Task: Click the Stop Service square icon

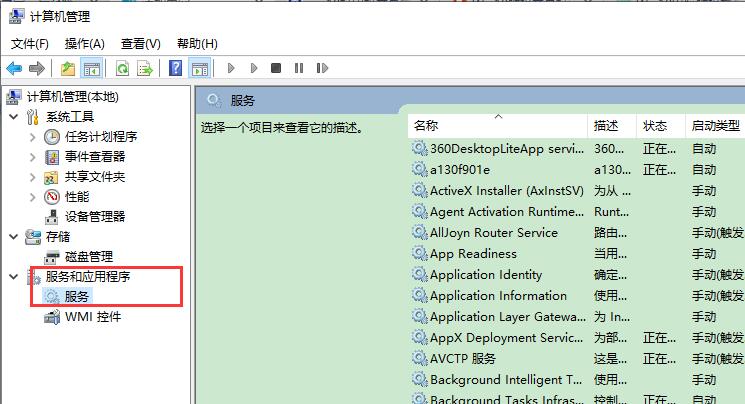Action: (276, 68)
